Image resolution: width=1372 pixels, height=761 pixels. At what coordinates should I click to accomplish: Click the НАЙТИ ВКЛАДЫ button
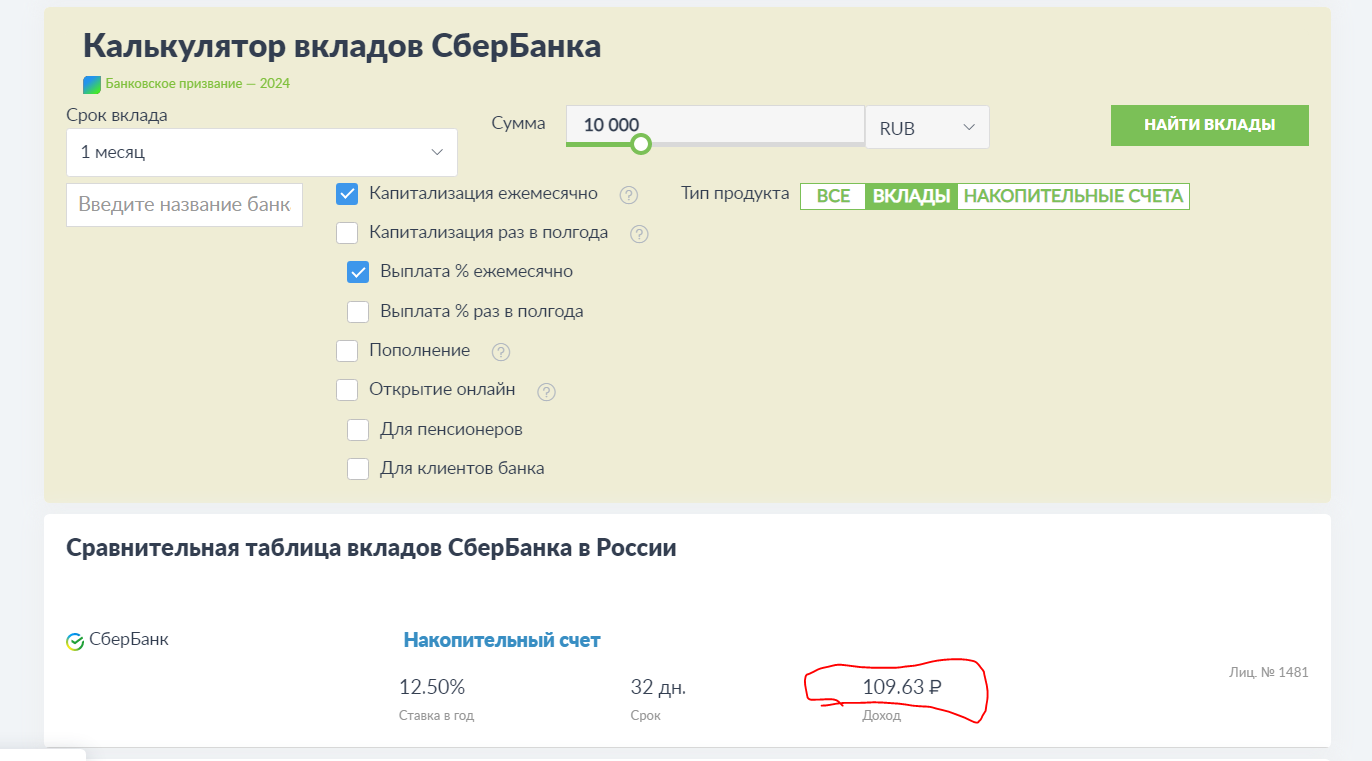[1210, 125]
